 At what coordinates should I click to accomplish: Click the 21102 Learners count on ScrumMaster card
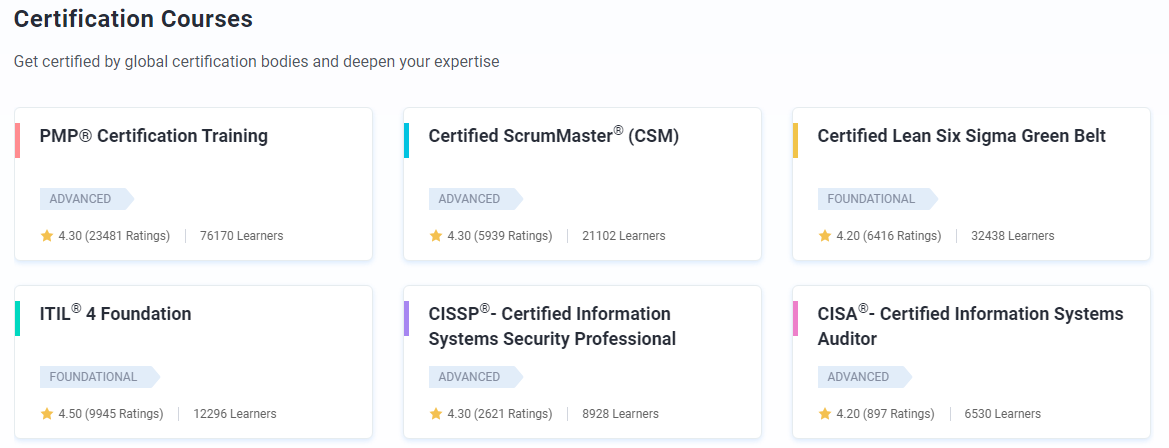coord(623,236)
